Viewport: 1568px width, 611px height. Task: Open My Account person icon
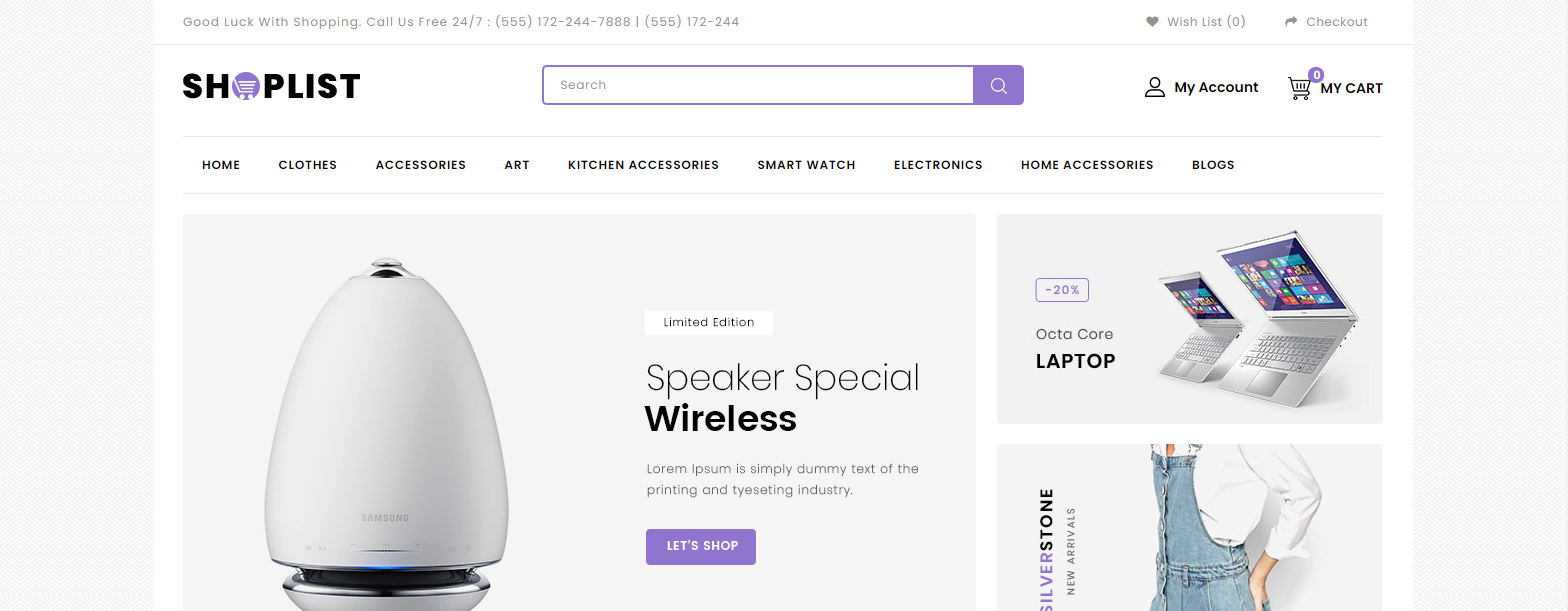click(x=1156, y=86)
